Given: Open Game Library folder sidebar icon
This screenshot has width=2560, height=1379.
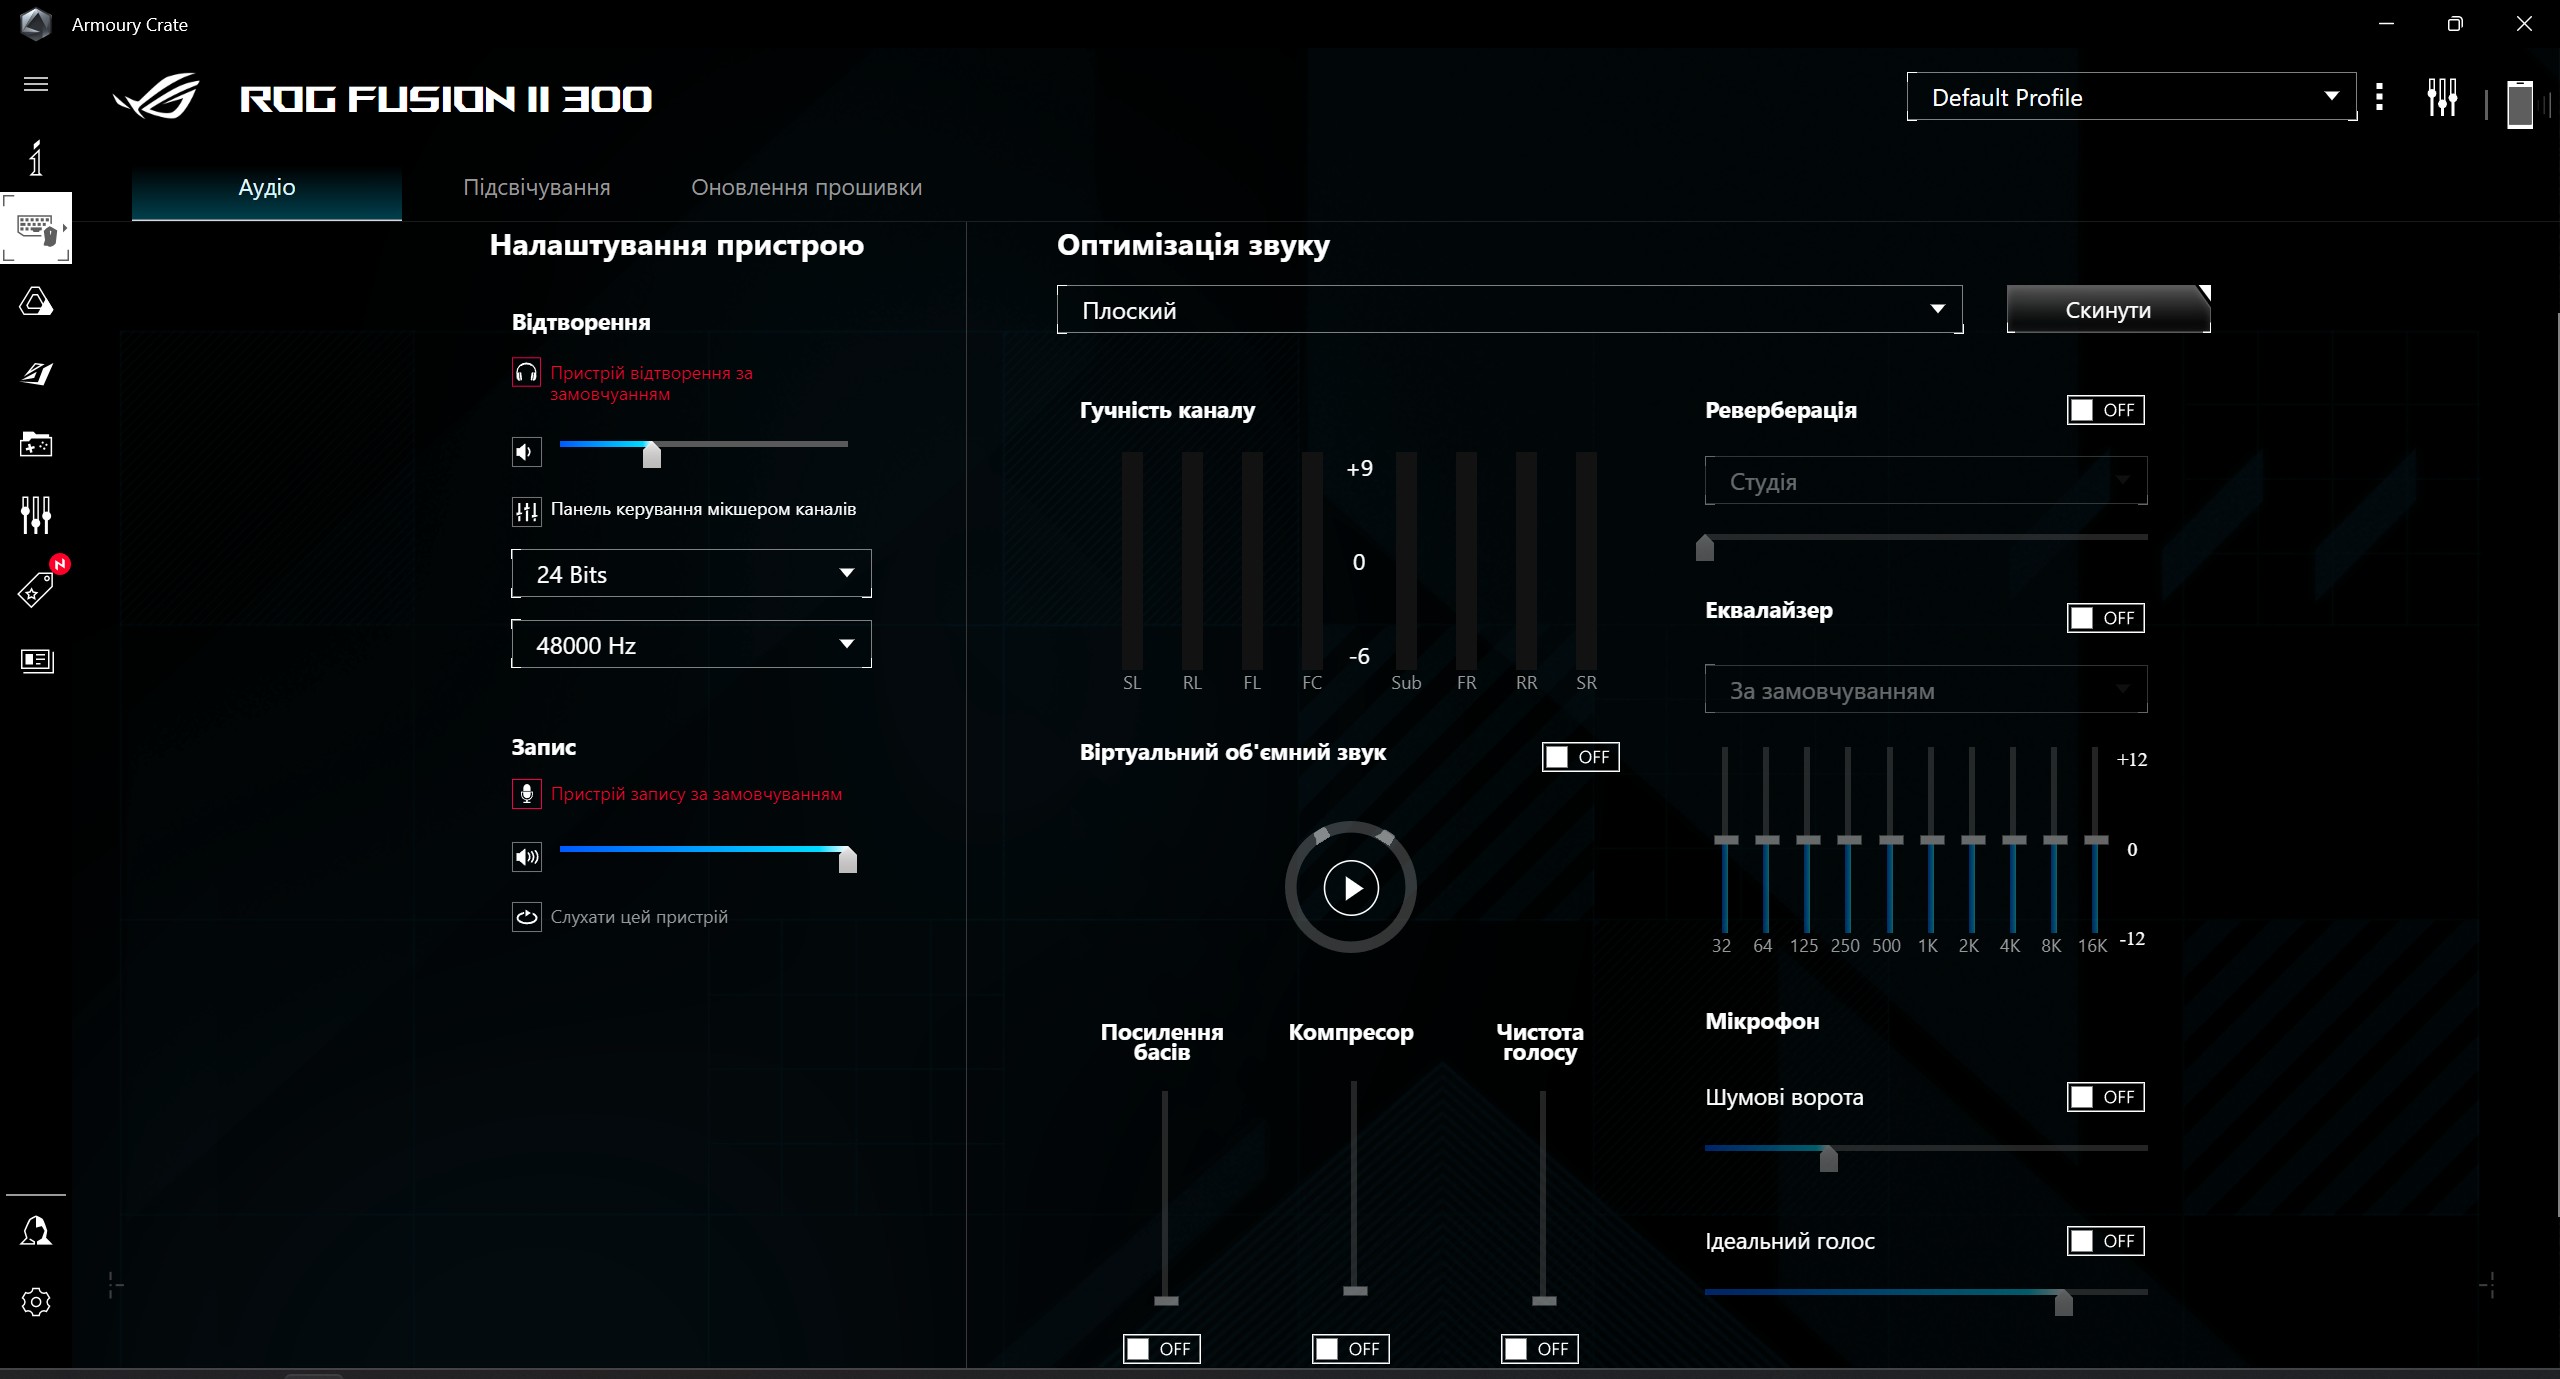Looking at the screenshot, I should (36, 444).
